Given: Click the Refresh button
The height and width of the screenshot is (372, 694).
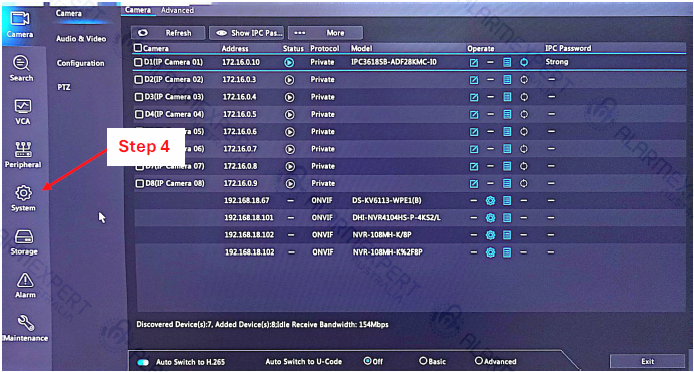Looking at the screenshot, I should (168, 33).
